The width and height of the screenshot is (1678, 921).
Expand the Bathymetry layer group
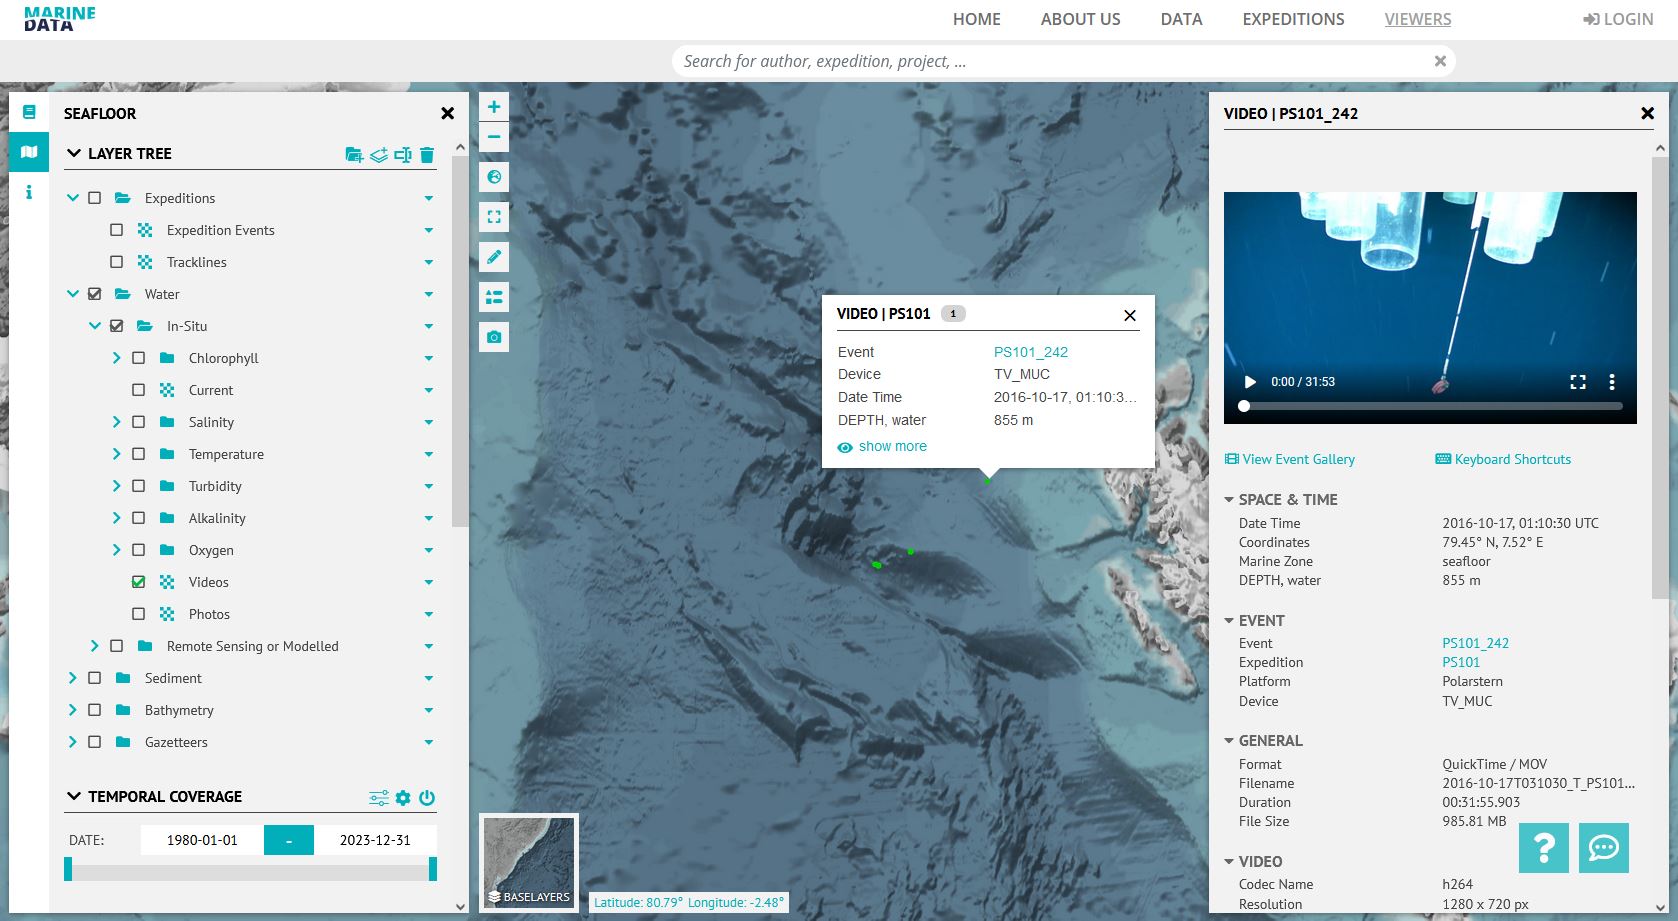point(73,710)
